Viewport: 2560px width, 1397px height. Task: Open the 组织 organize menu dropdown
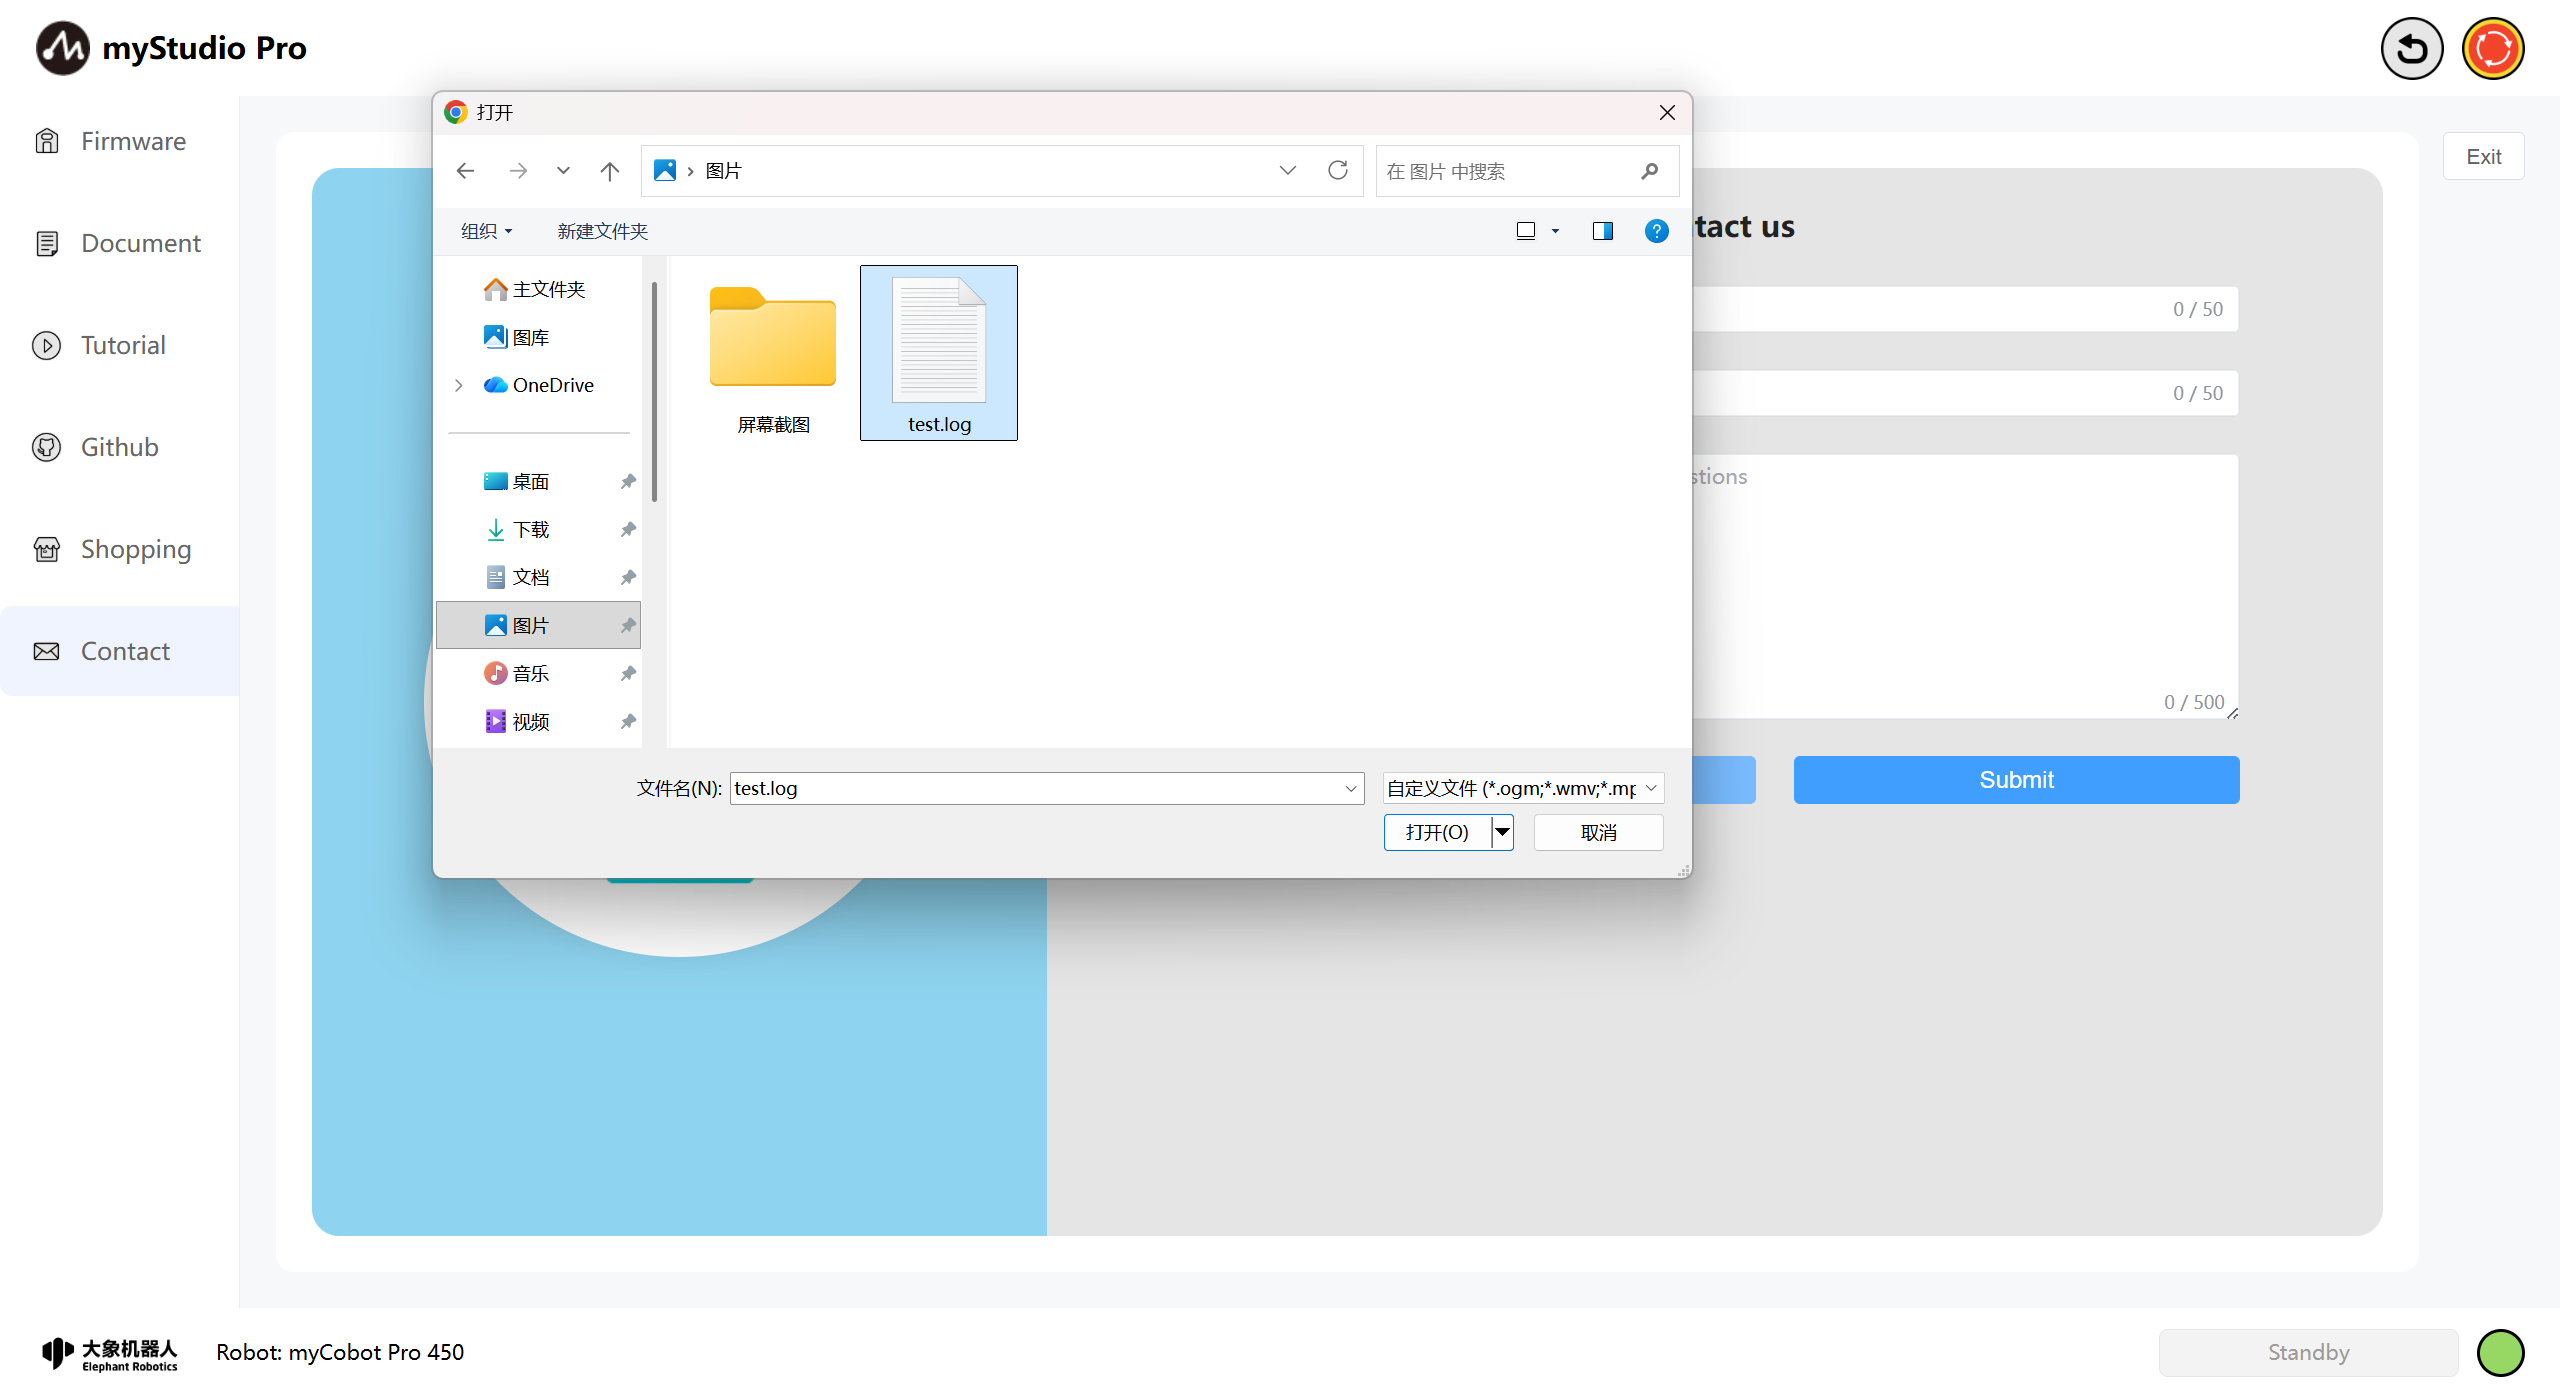point(486,231)
